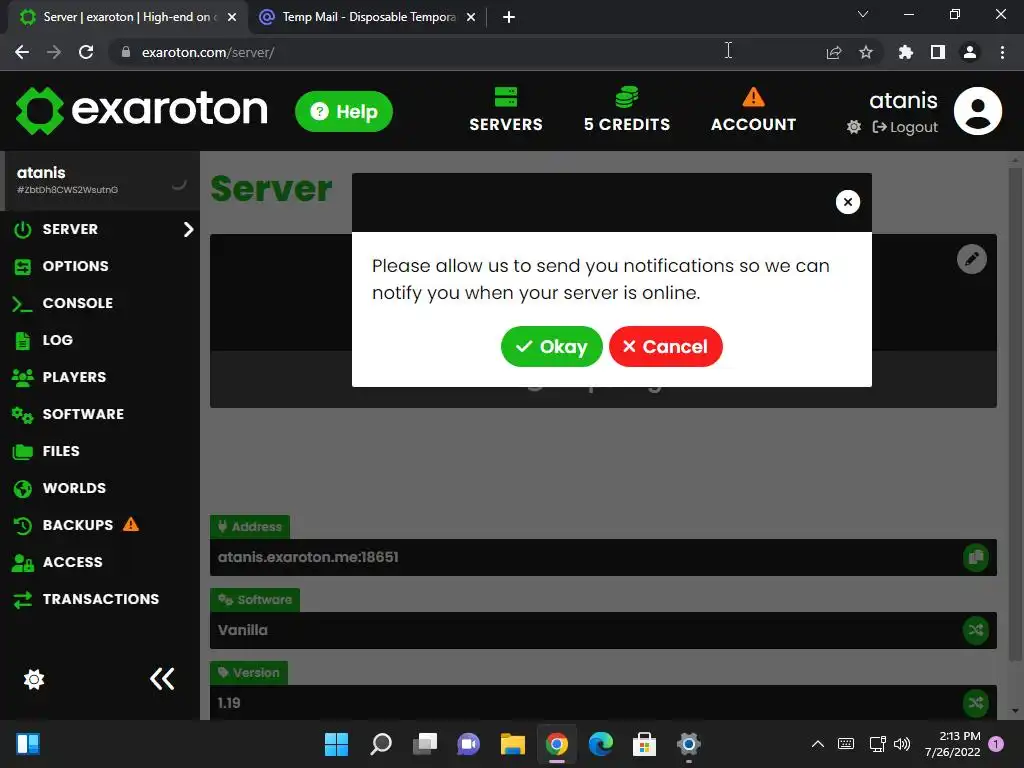Screen dimensions: 1024x768
Task: Click the sidebar settings gear icon
Action: tap(34, 679)
